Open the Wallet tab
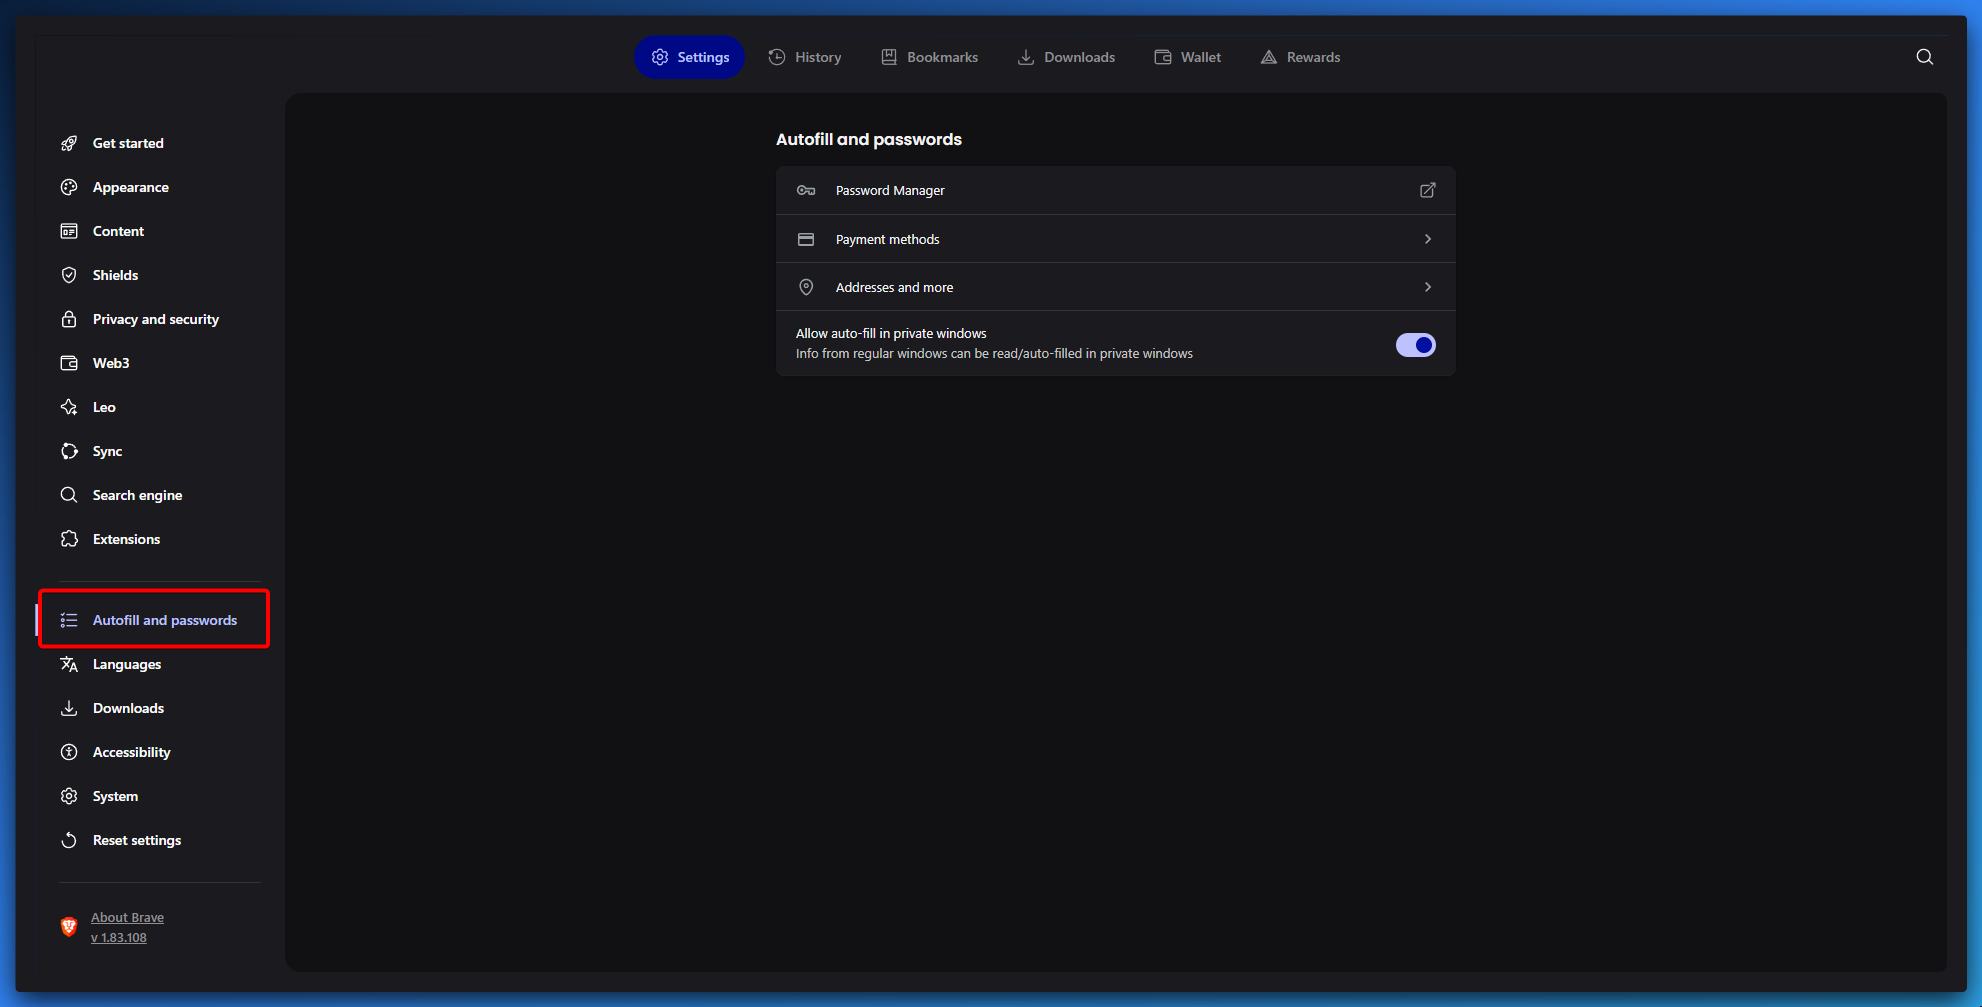The height and width of the screenshot is (1007, 1982). [x=1188, y=57]
